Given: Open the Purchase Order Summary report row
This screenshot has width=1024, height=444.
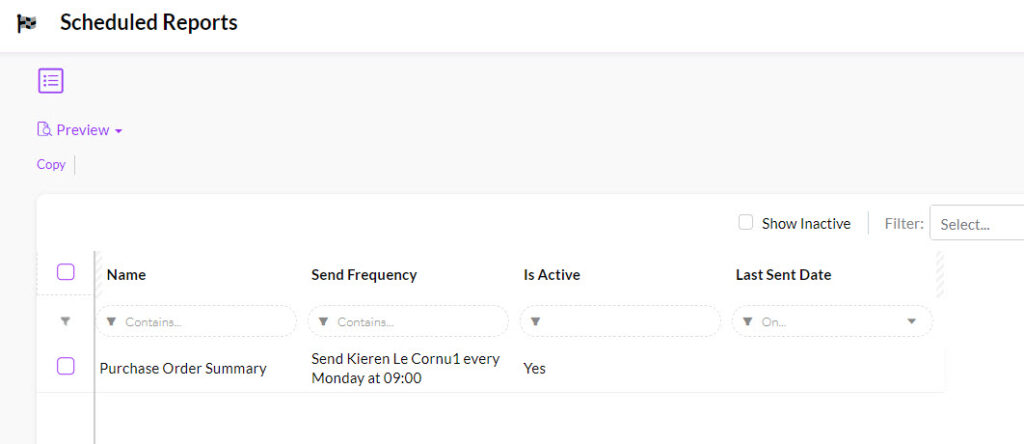Looking at the screenshot, I should (x=490, y=368).
